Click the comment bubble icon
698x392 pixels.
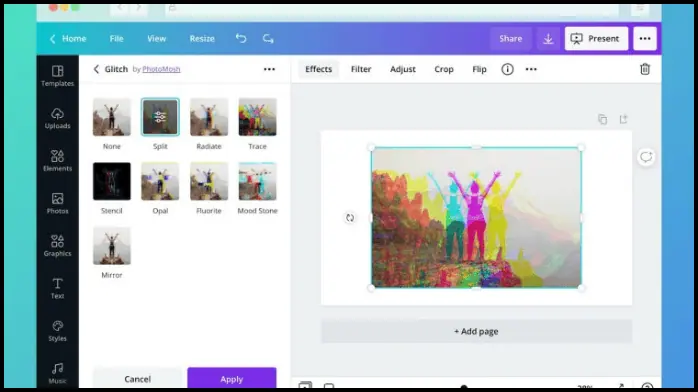tap(646, 157)
